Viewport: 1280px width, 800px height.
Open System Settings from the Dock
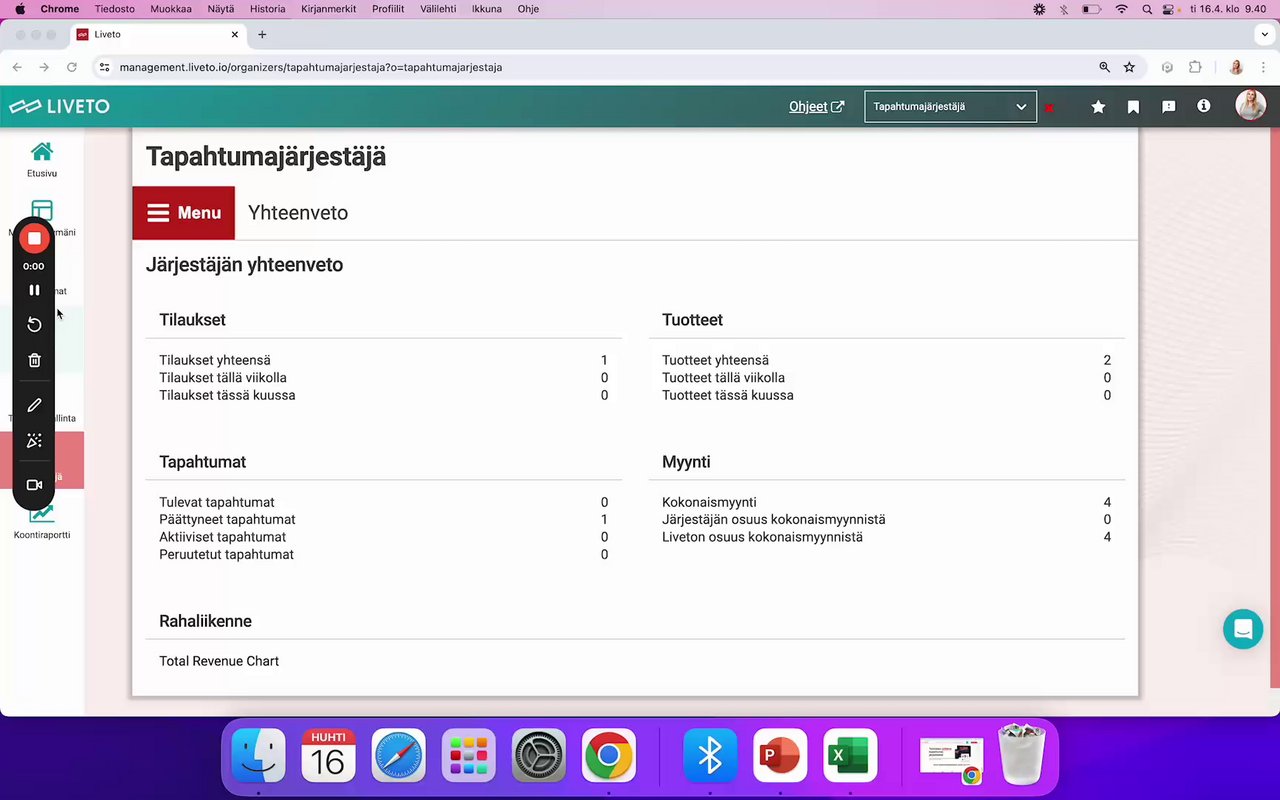click(538, 755)
